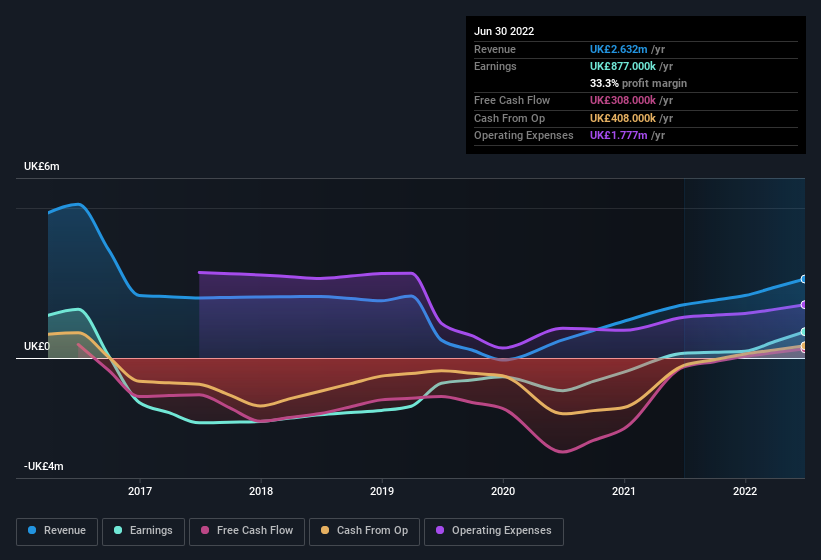Viewport: 821px width, 560px height.
Task: Toggle the Earnings legend button
Action: (x=143, y=531)
